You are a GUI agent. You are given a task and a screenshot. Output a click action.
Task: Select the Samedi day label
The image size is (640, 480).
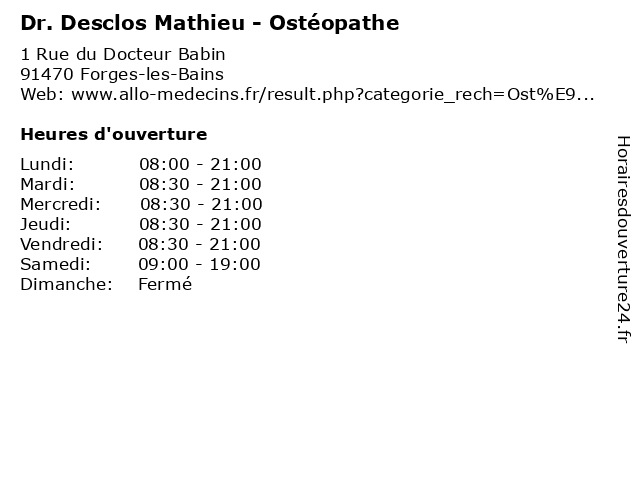(x=56, y=264)
